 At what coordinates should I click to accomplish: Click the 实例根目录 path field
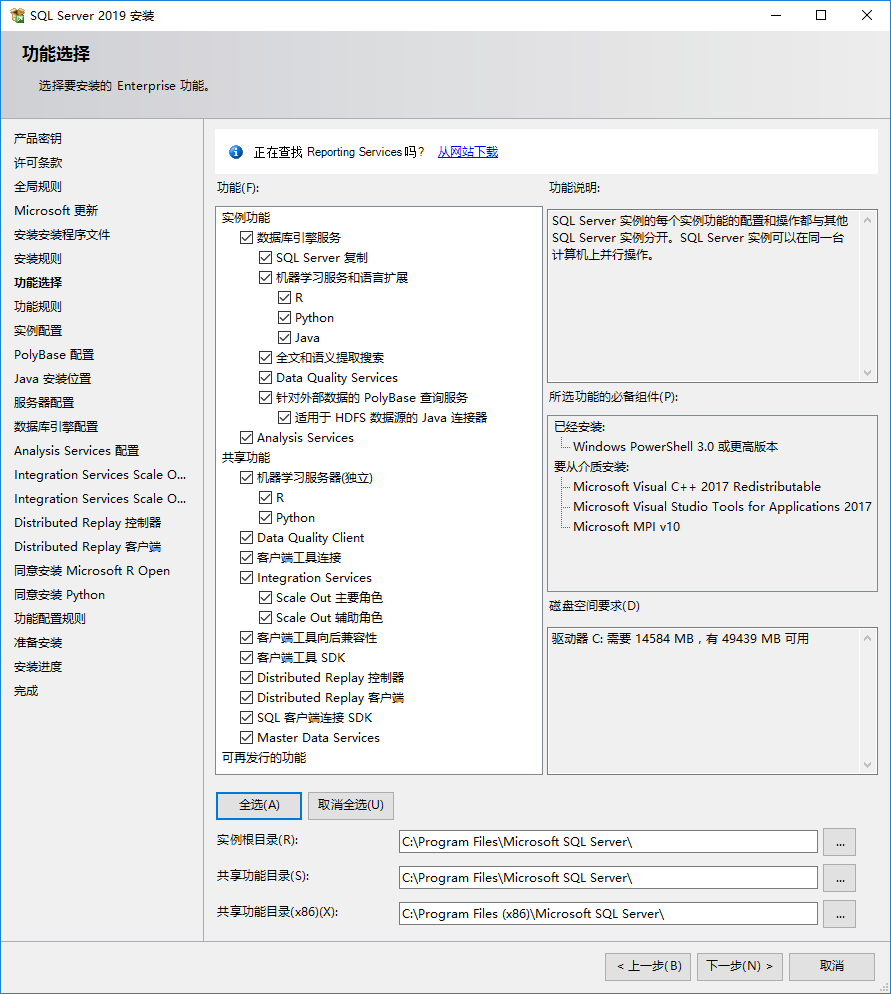pyautogui.click(x=608, y=842)
